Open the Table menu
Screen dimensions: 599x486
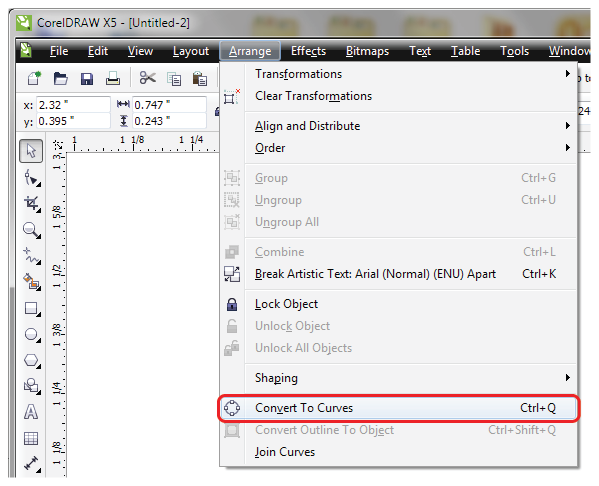pos(465,51)
